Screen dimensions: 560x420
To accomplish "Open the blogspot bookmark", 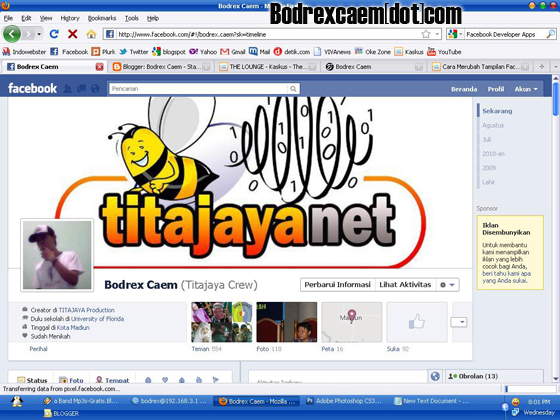I will (x=169, y=52).
